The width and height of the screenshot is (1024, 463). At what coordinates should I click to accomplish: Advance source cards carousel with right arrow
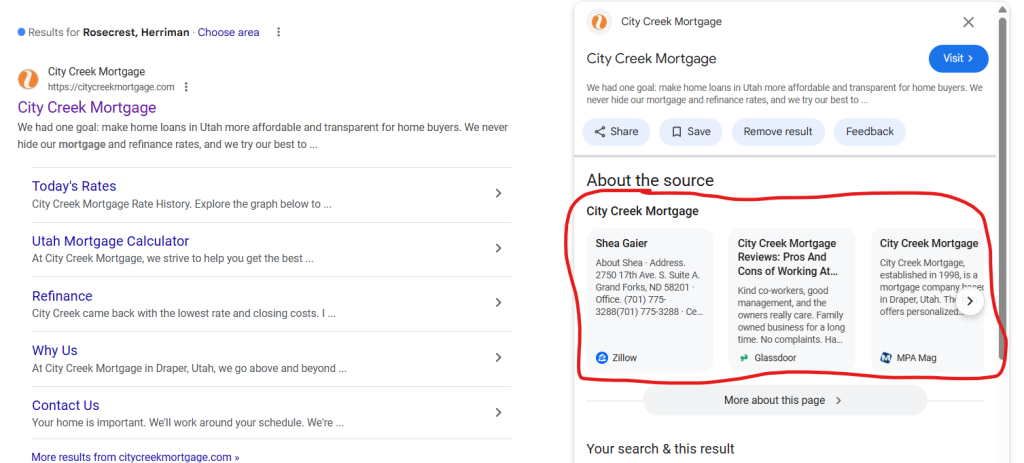pyautogui.click(x=970, y=301)
